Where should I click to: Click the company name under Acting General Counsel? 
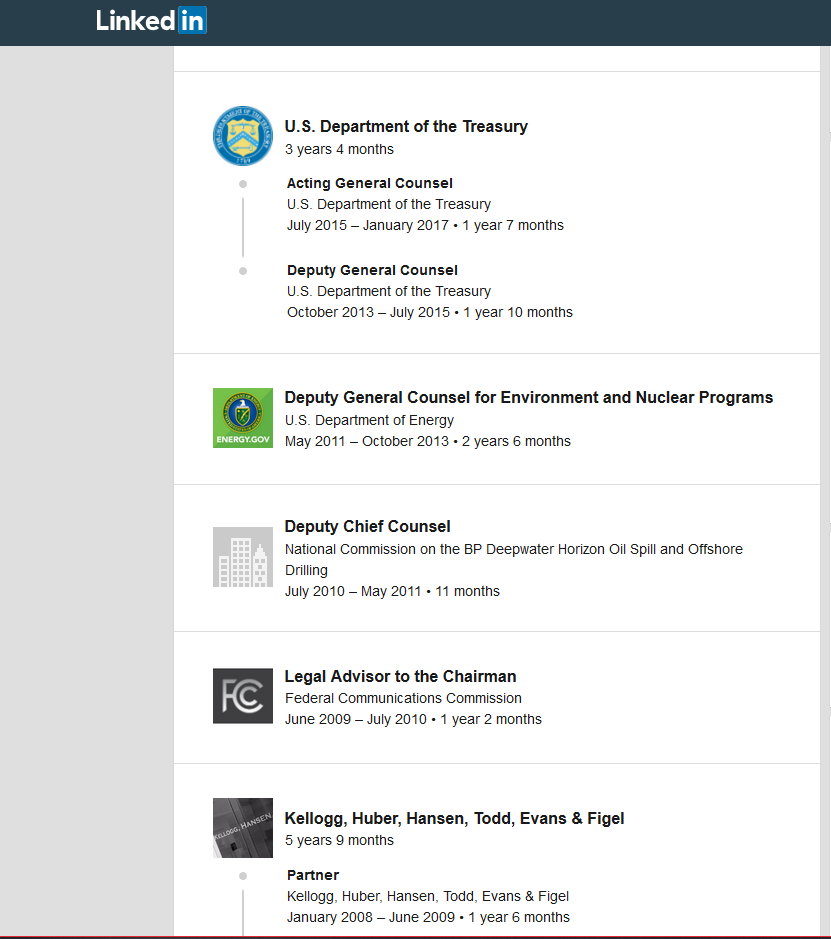389,204
